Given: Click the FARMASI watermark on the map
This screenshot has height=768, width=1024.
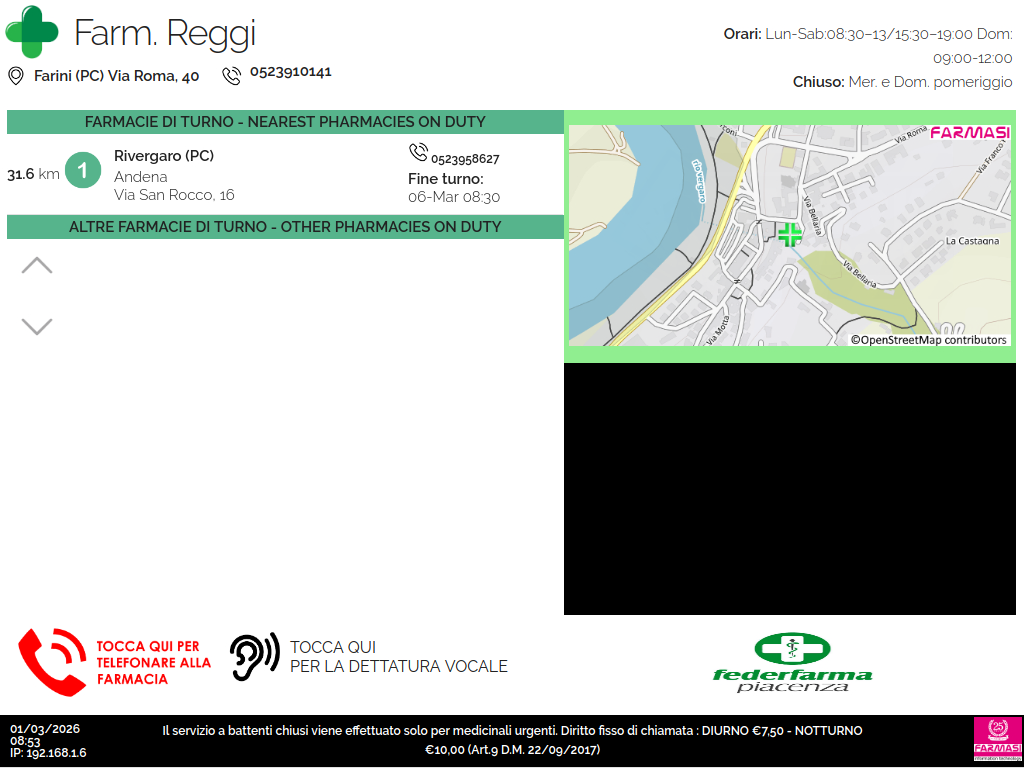Looking at the screenshot, I should [969, 133].
